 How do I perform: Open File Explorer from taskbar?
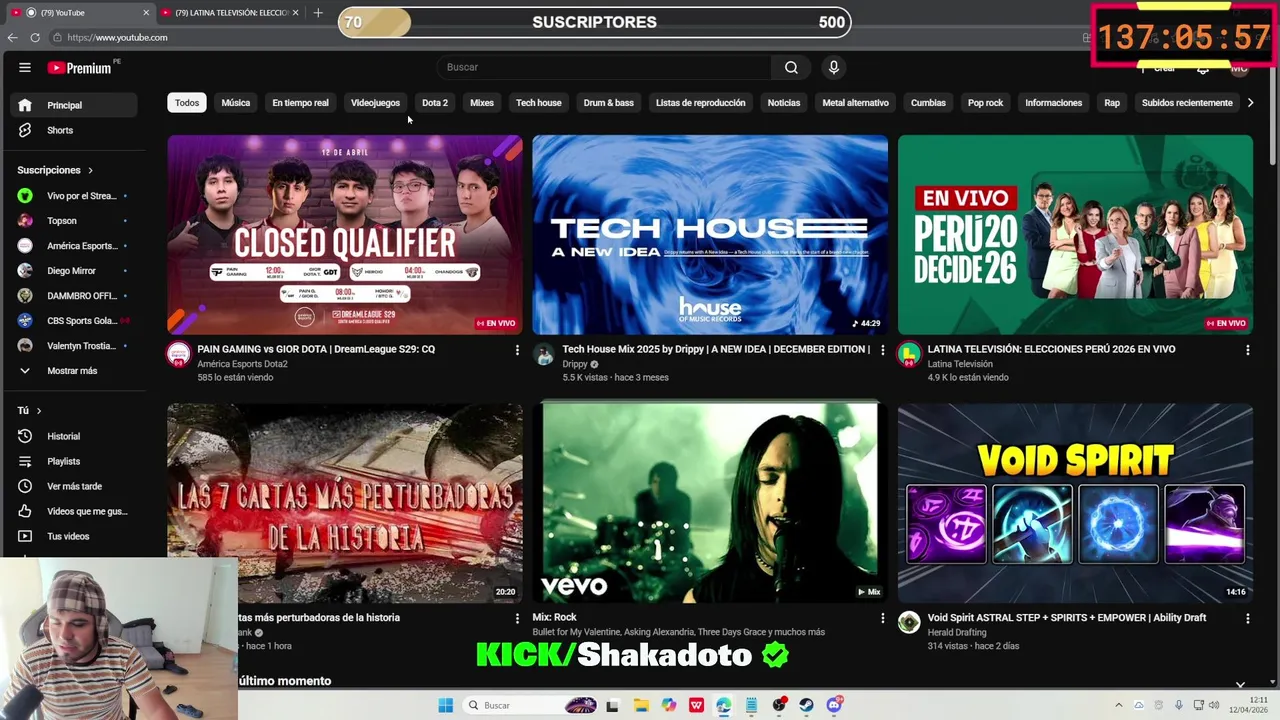[641, 705]
